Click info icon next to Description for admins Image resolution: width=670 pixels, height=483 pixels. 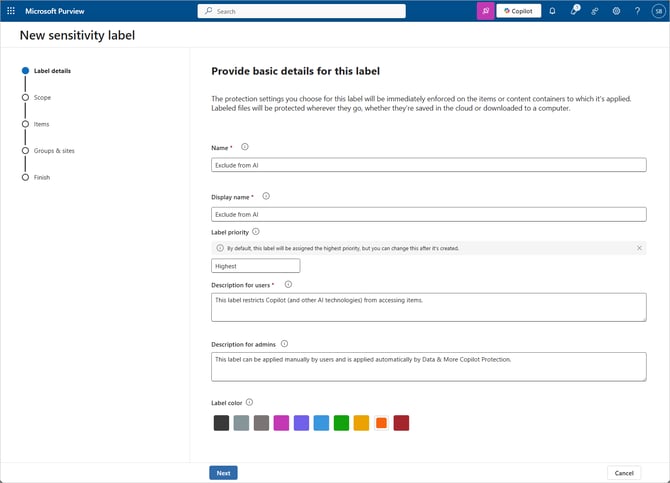pos(284,343)
